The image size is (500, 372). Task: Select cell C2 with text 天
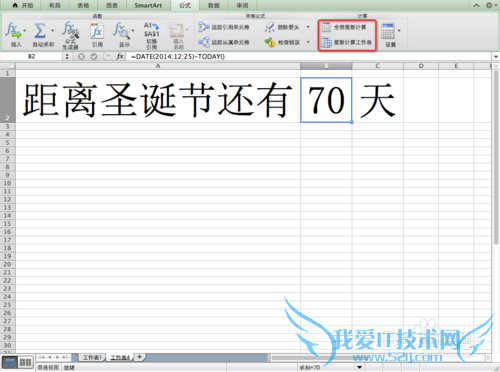(378, 100)
